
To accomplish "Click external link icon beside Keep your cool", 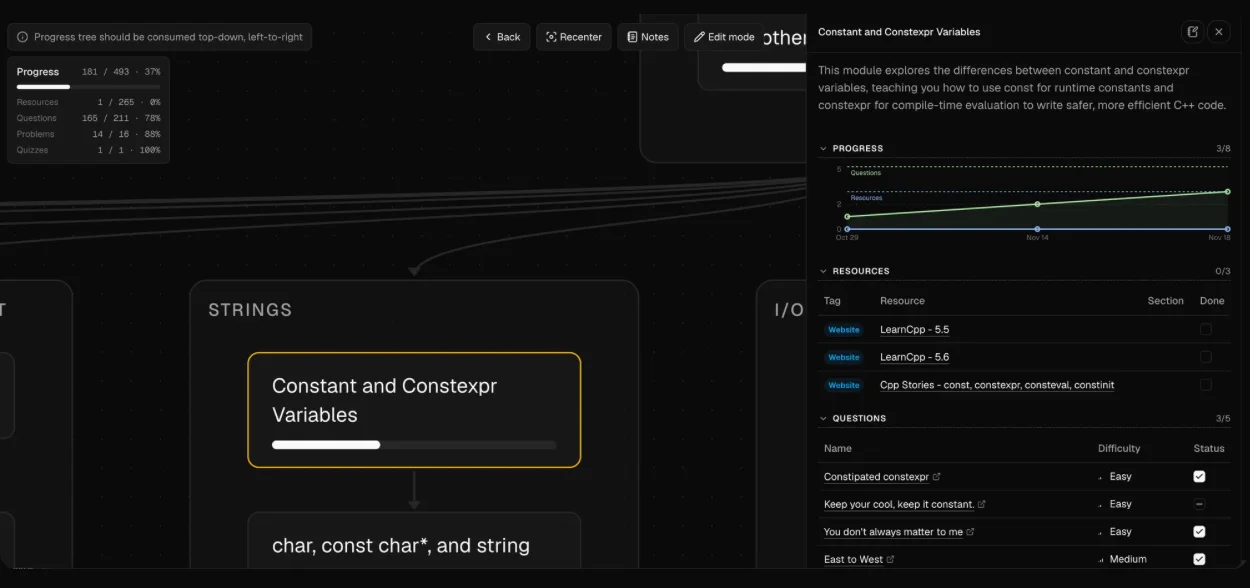I will (x=981, y=504).
